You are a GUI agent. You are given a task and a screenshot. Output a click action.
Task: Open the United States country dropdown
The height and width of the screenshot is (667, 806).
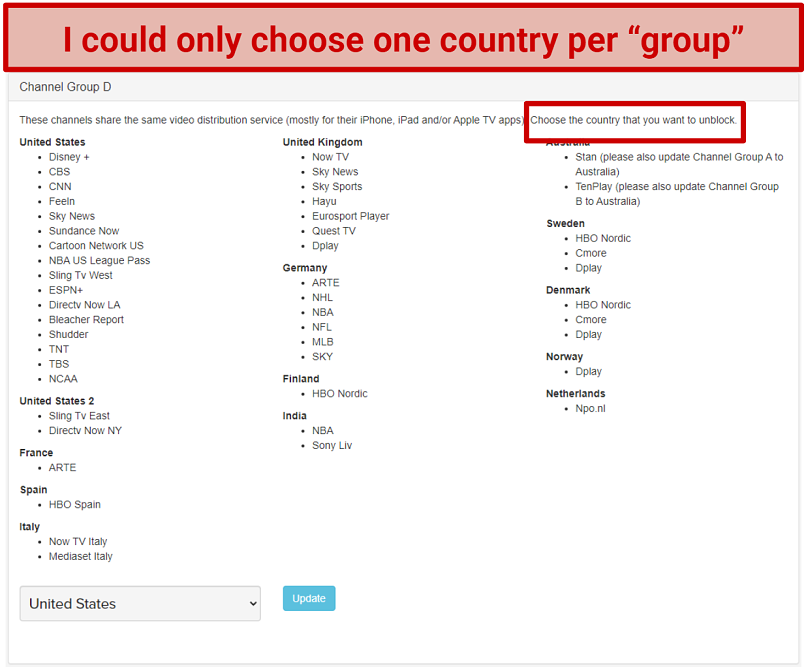140,603
